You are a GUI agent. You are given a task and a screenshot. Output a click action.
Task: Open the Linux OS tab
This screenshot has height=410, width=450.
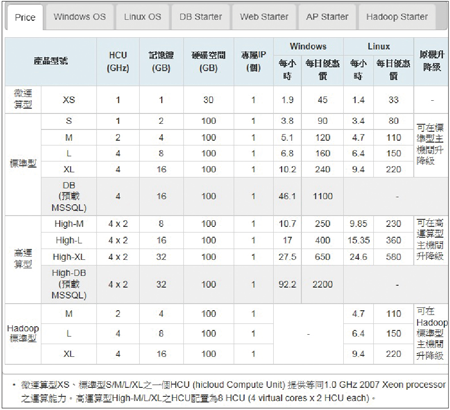[x=142, y=17]
